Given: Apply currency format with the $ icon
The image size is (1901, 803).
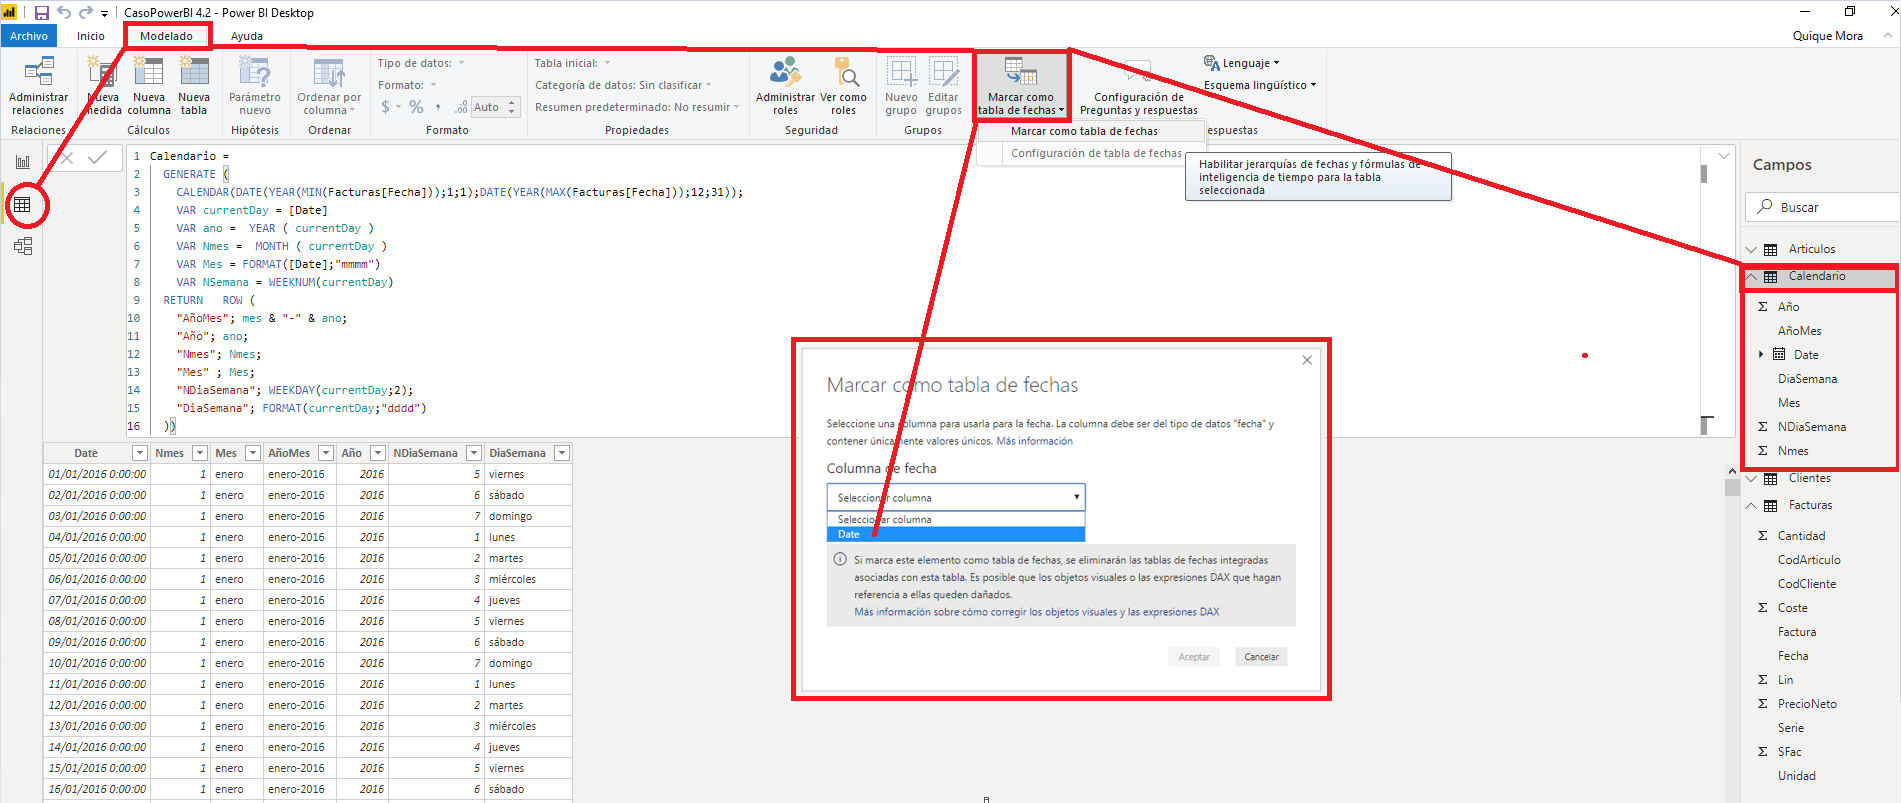Looking at the screenshot, I should pos(386,107).
